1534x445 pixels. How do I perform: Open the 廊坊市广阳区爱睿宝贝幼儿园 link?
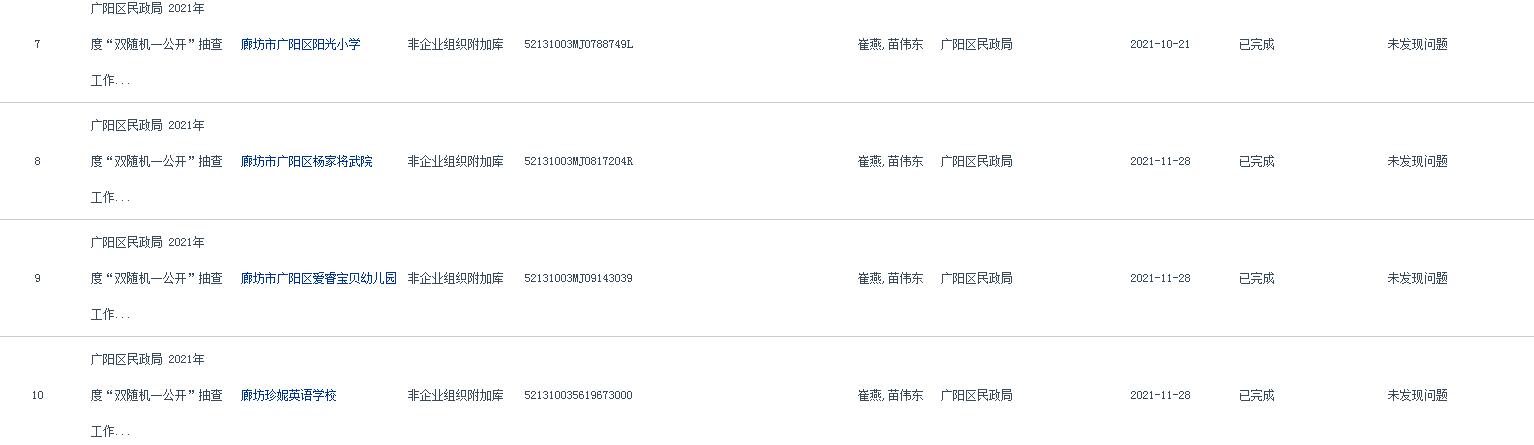click(318, 278)
